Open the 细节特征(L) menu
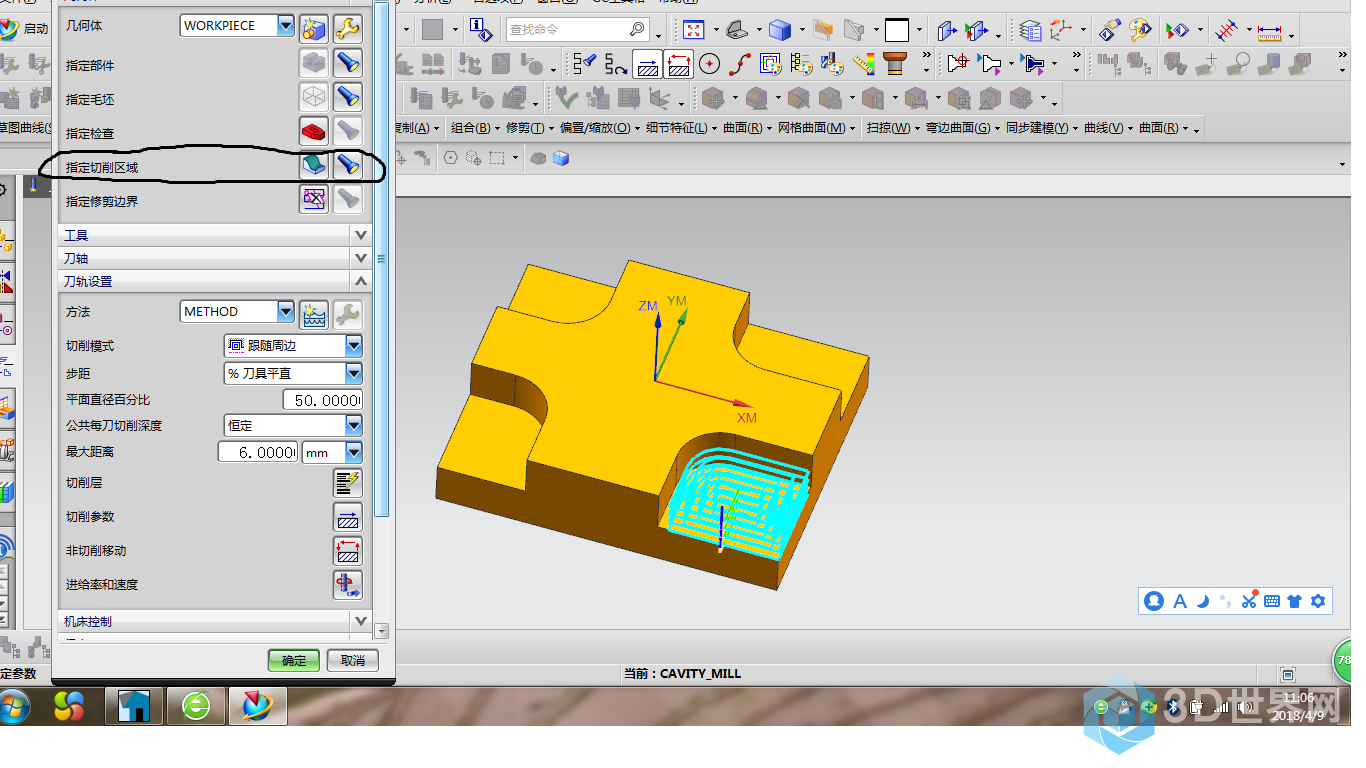The image size is (1366, 768). coord(681,128)
